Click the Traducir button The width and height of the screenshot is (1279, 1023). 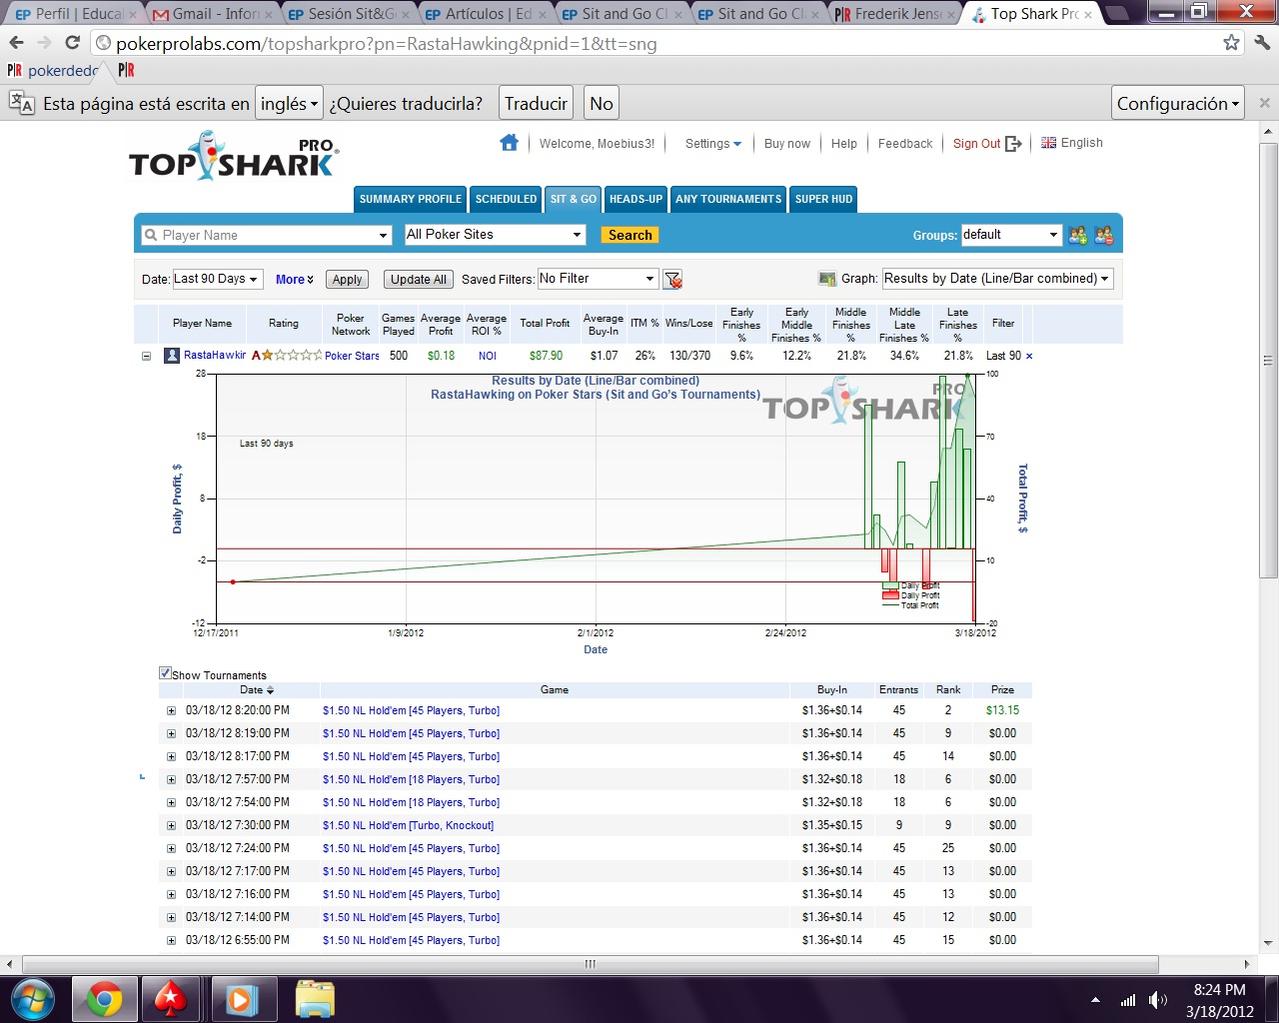click(x=535, y=103)
